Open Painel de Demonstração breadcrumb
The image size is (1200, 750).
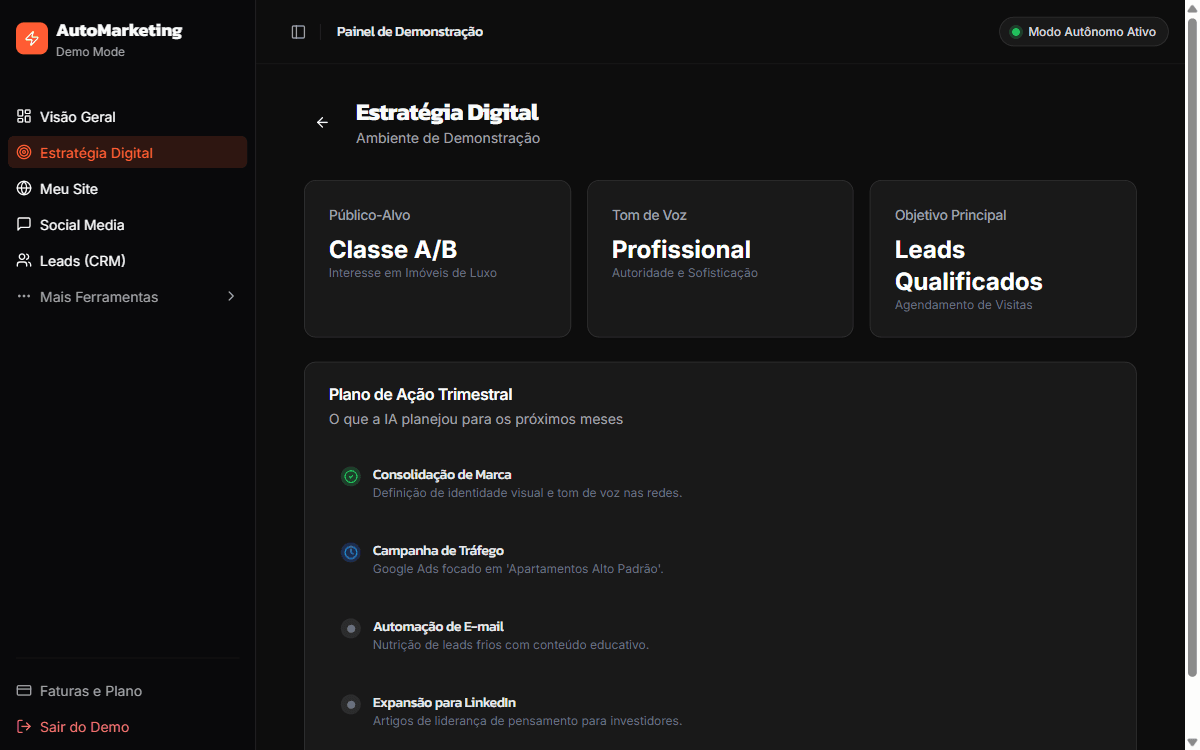click(x=410, y=31)
